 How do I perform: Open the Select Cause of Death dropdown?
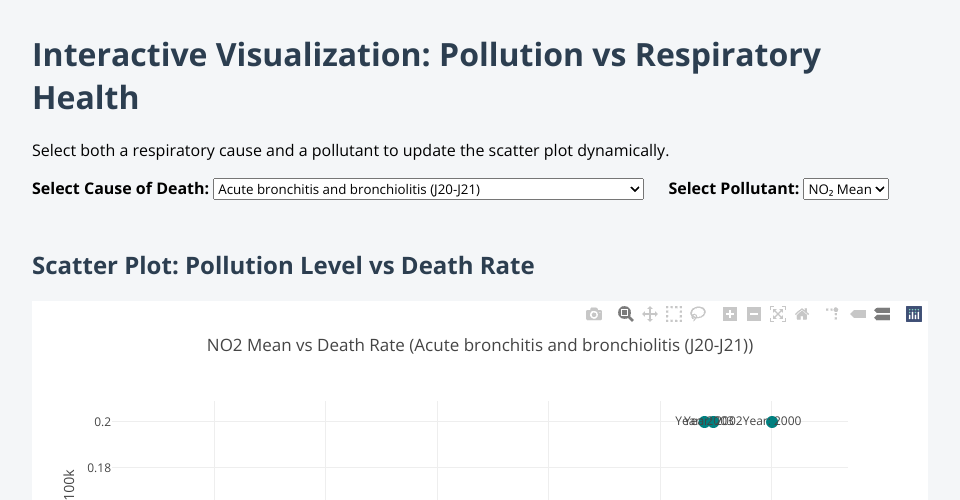[428, 188]
